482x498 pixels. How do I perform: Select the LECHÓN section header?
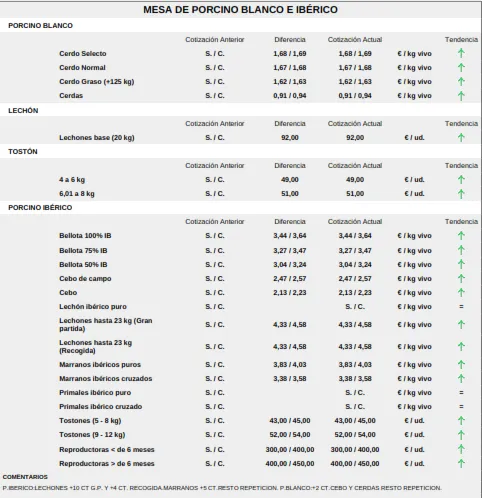coord(23,111)
